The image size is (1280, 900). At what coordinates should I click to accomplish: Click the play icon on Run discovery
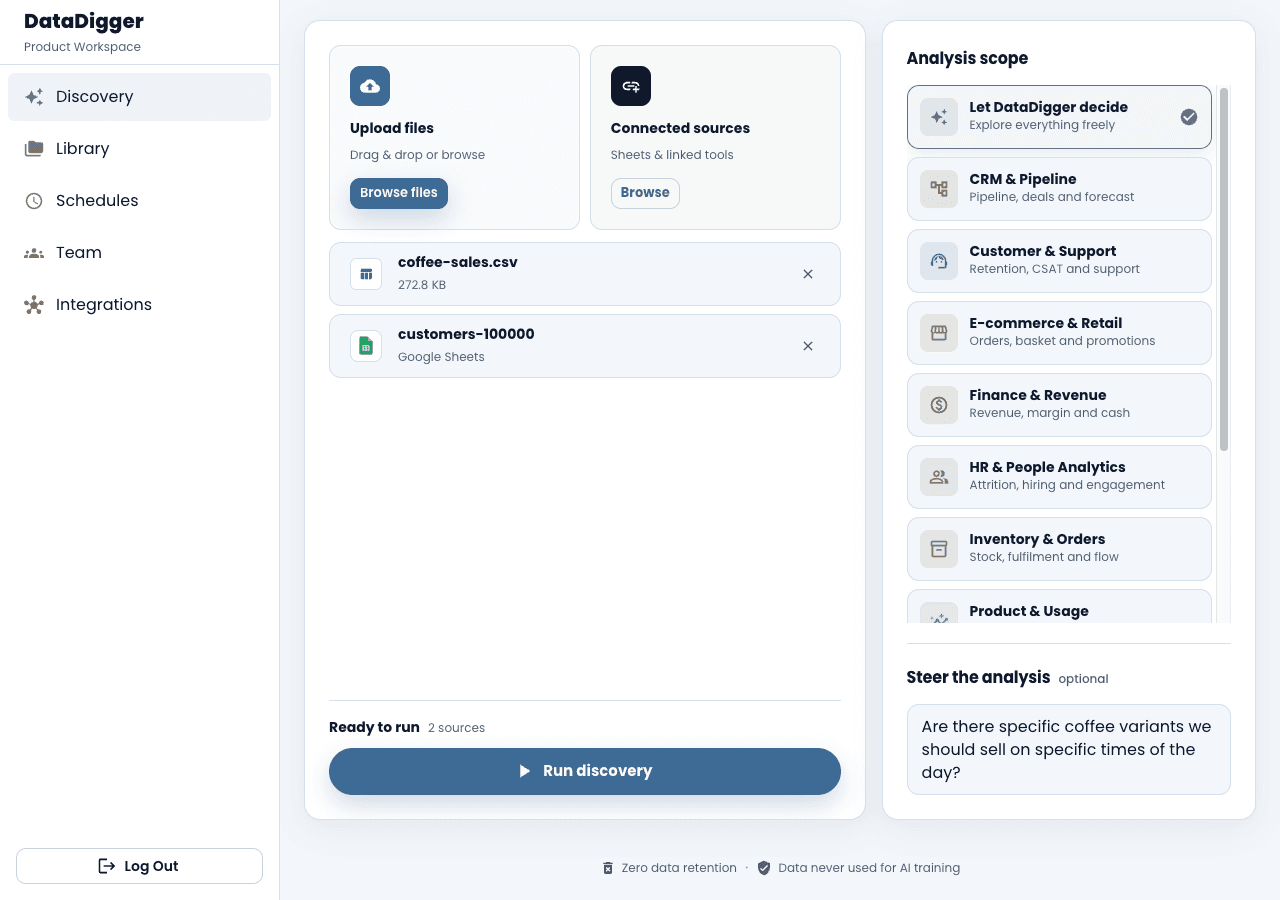coord(524,771)
